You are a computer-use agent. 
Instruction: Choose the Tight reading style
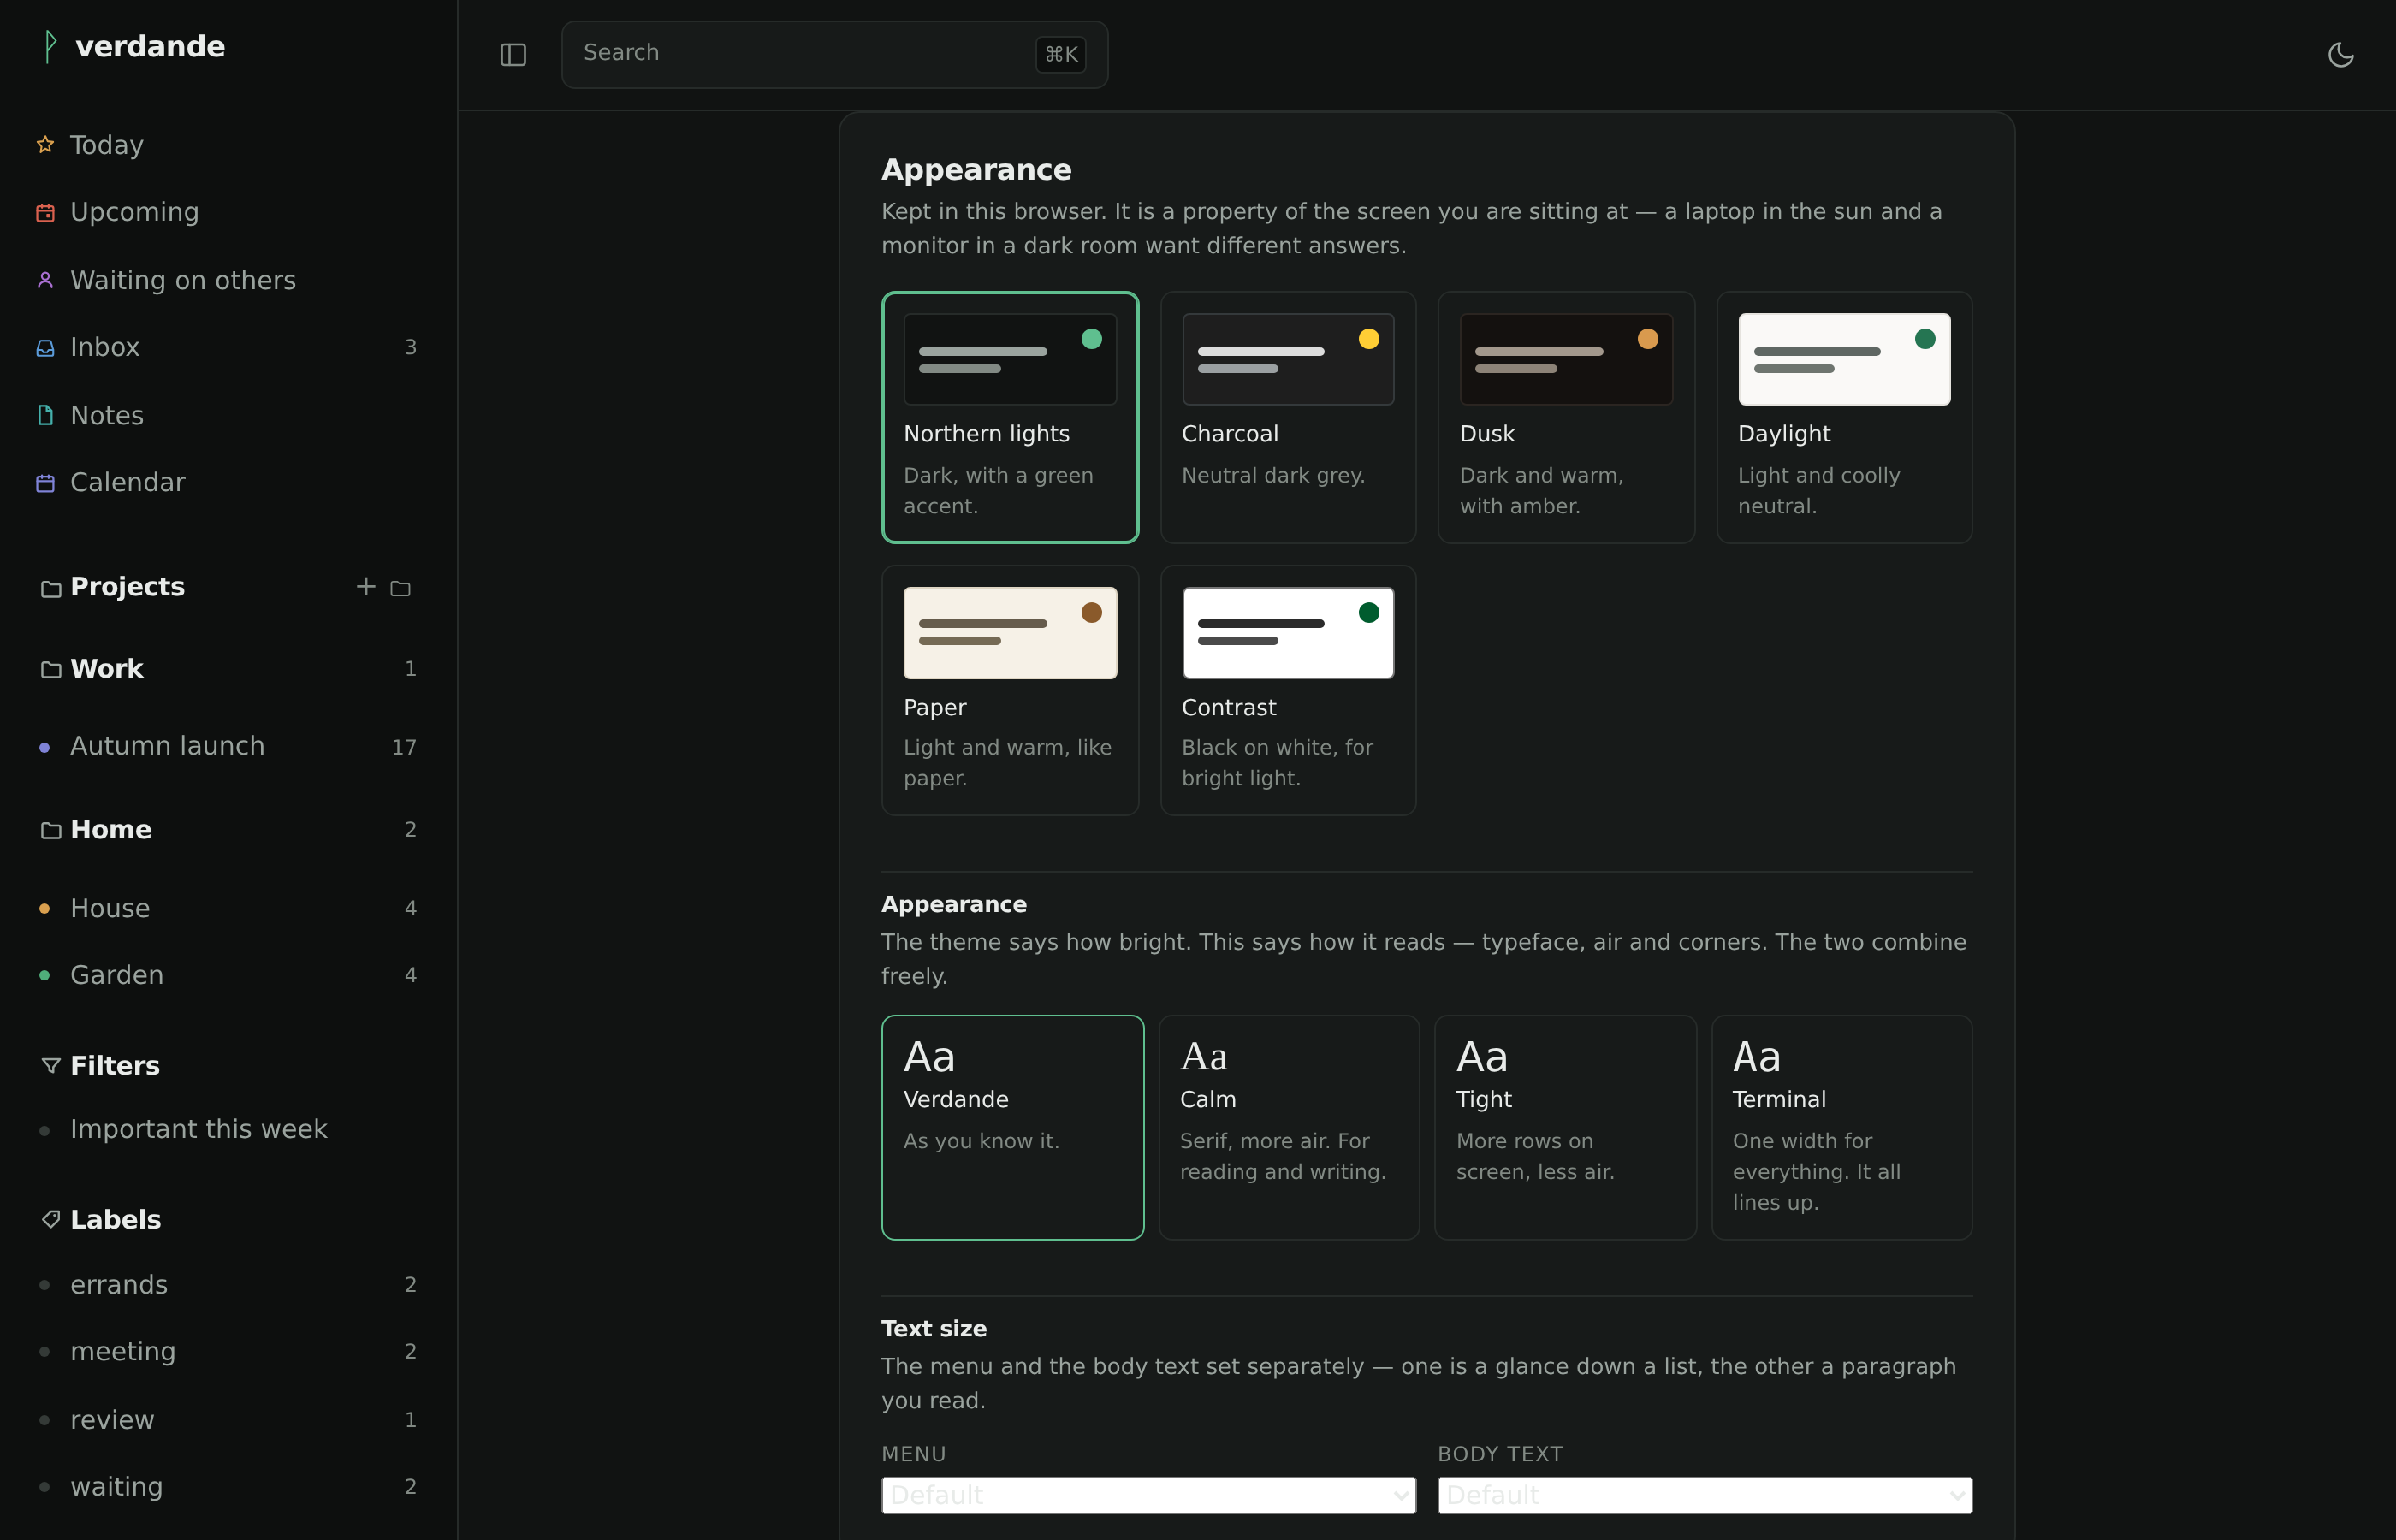pyautogui.click(x=1565, y=1127)
